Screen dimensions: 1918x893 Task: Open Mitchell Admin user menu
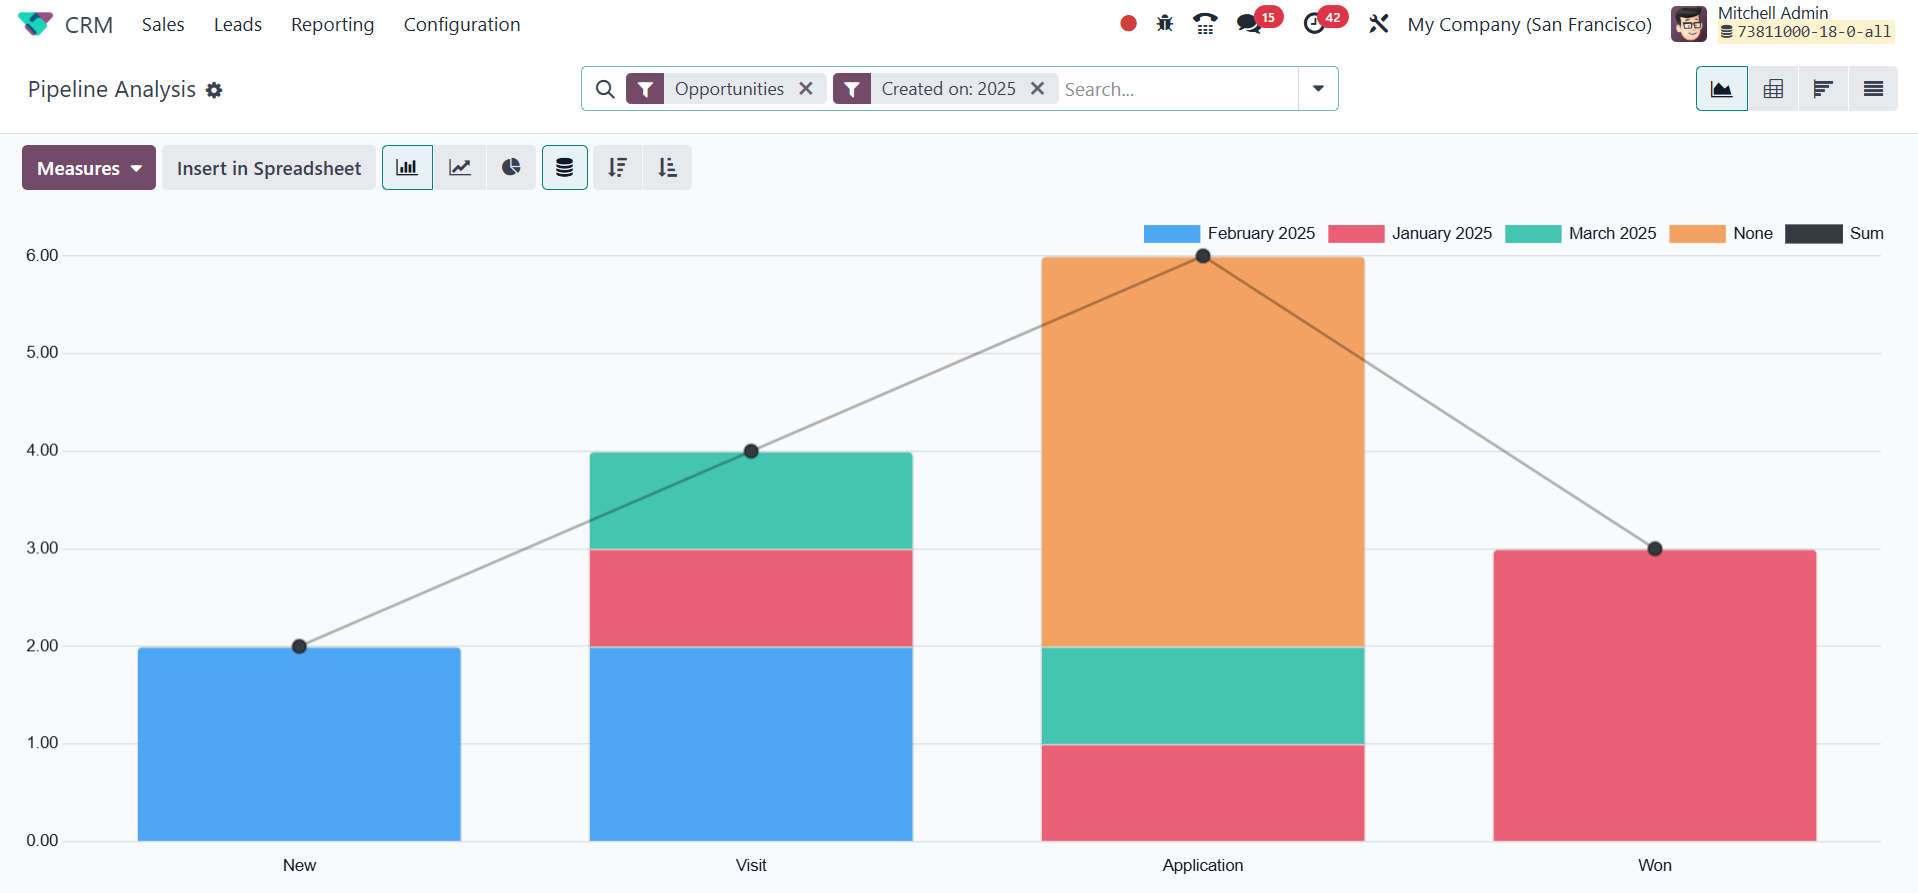1782,23
